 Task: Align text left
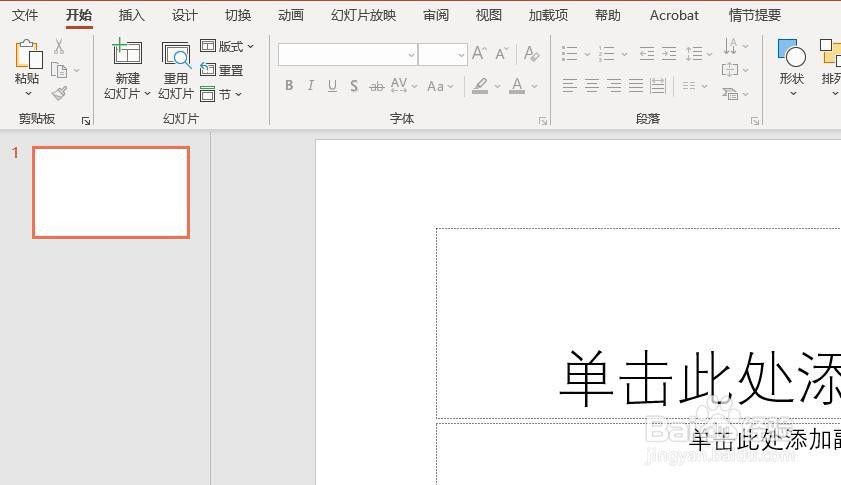point(570,85)
